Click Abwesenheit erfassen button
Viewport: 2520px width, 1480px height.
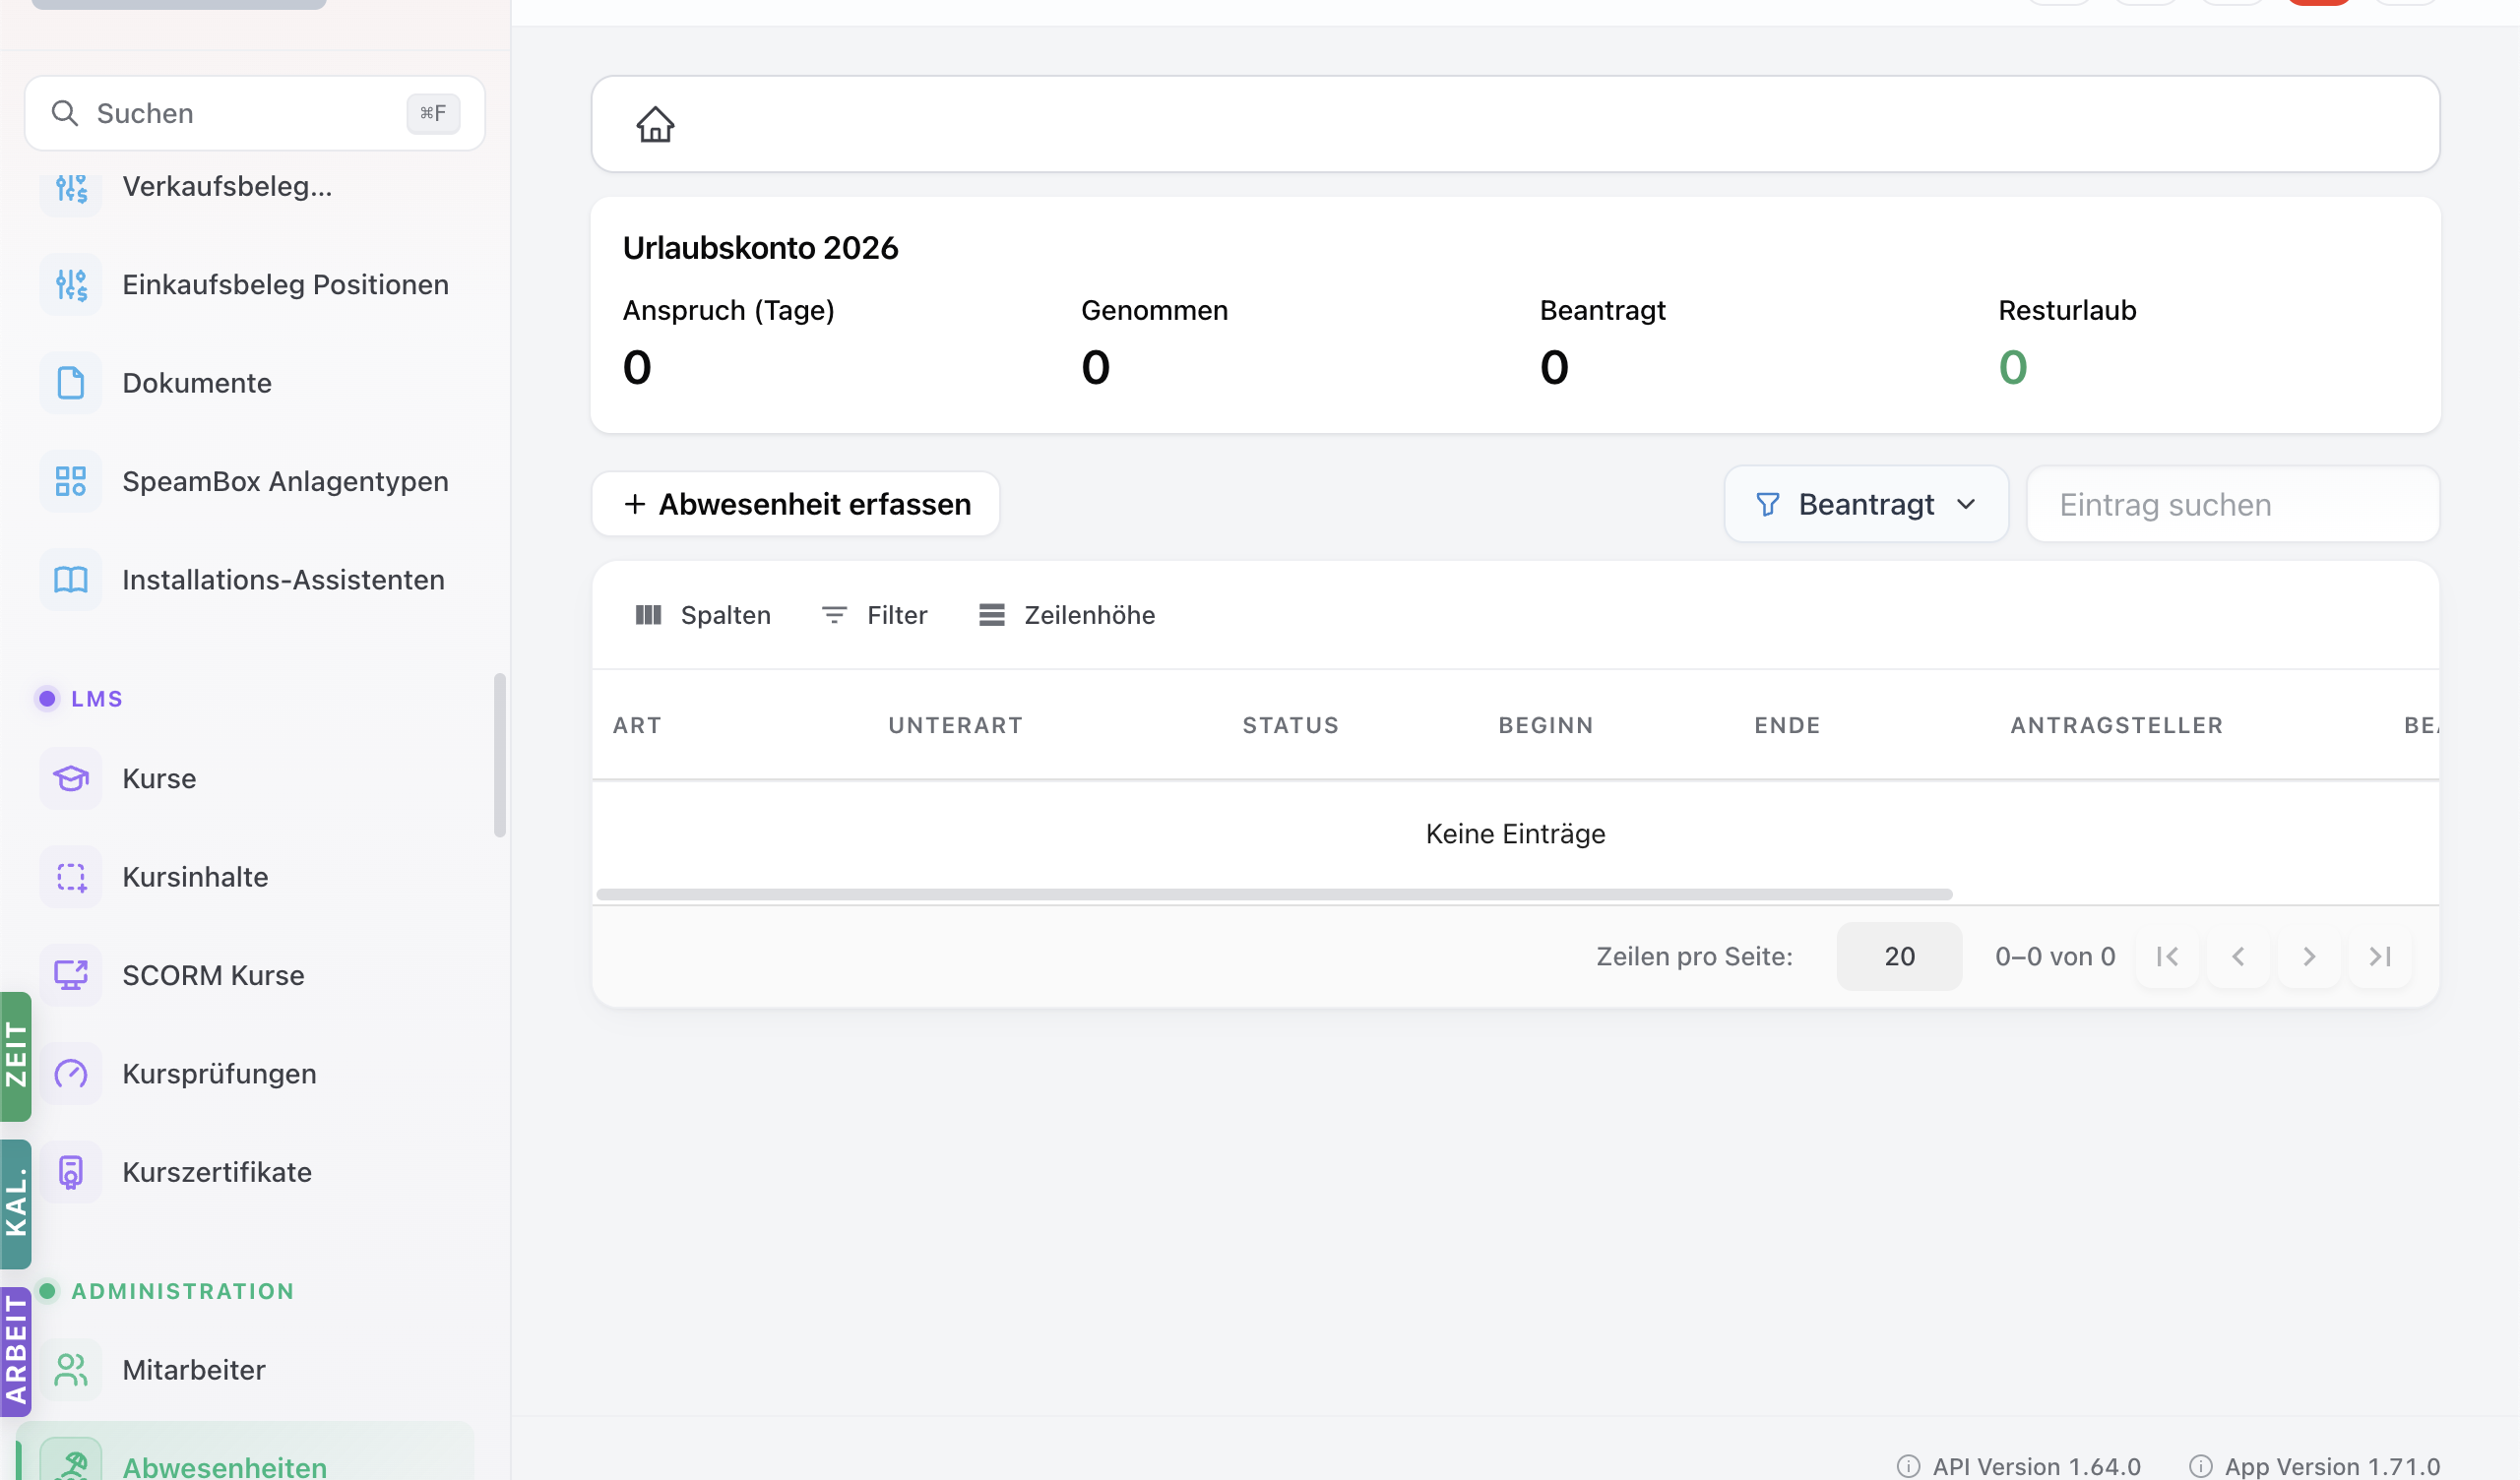pos(796,504)
